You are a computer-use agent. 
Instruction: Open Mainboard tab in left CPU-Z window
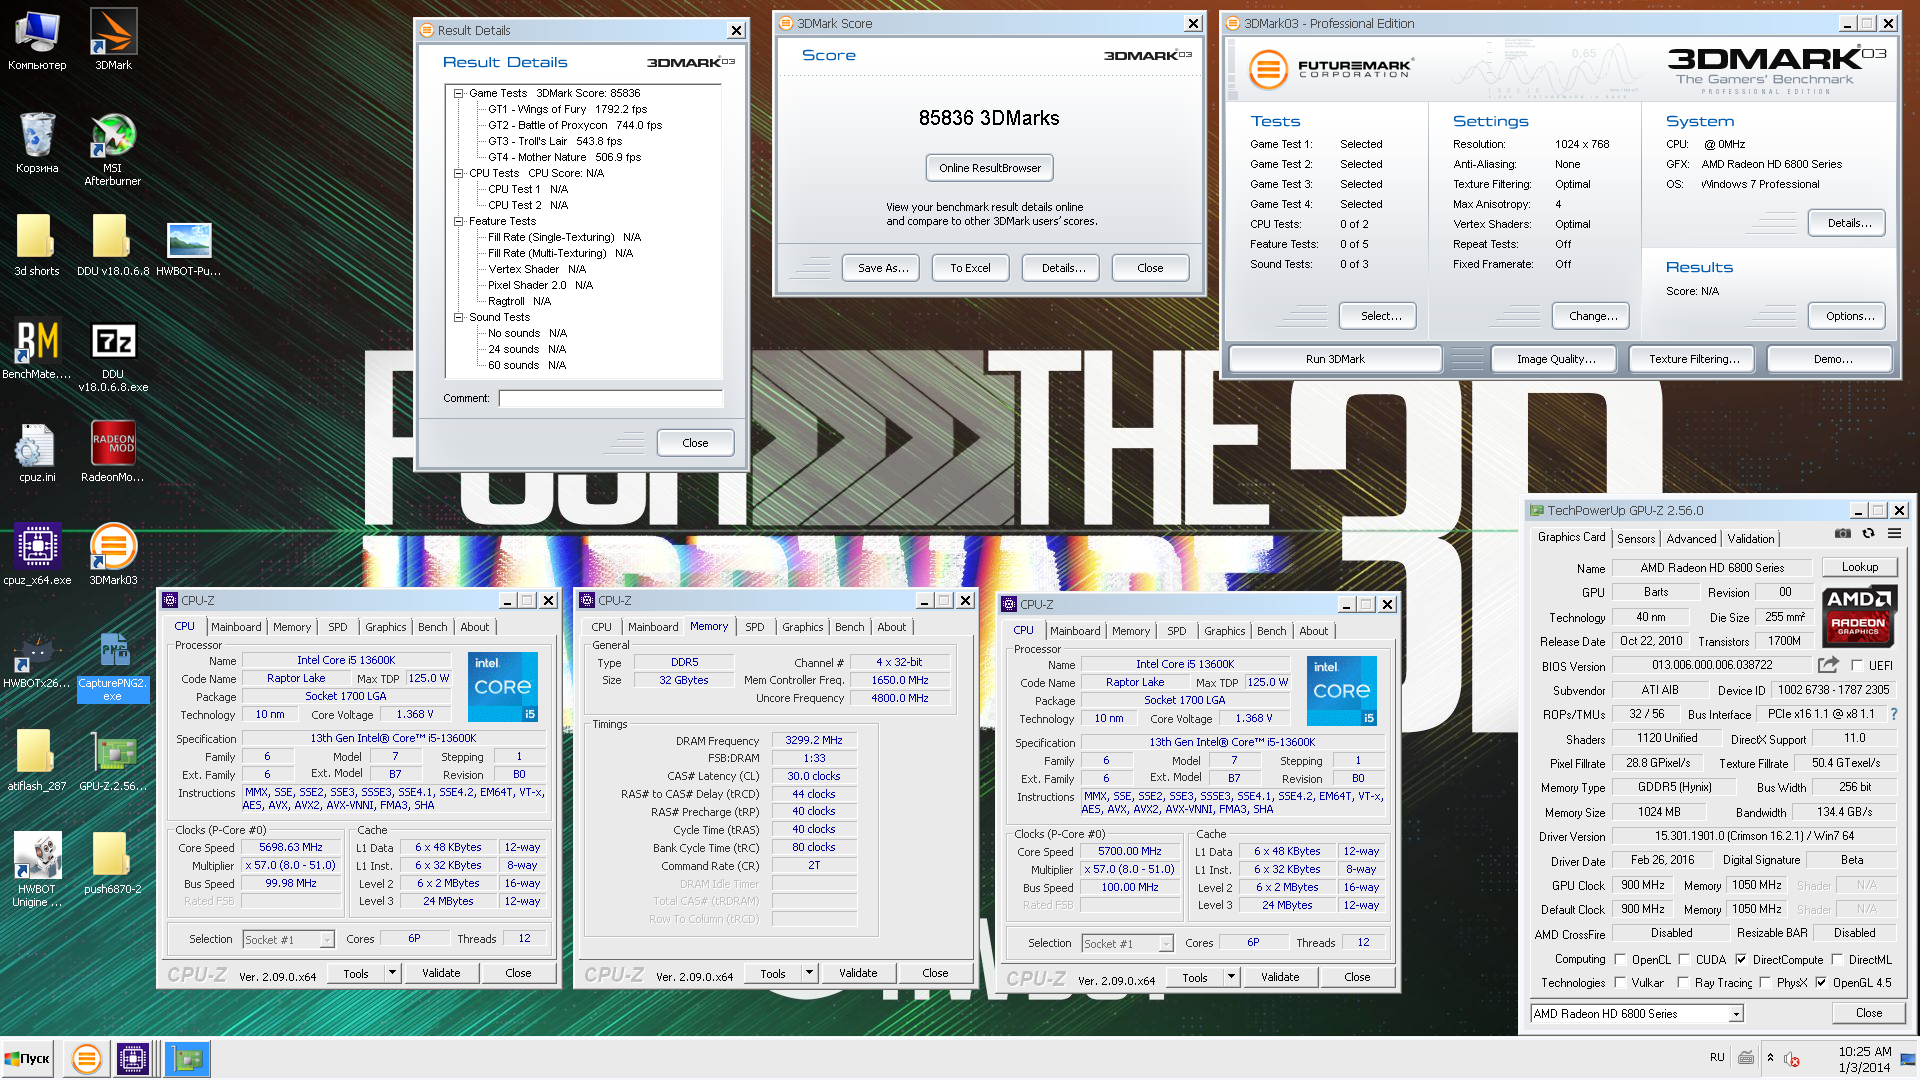tap(236, 627)
